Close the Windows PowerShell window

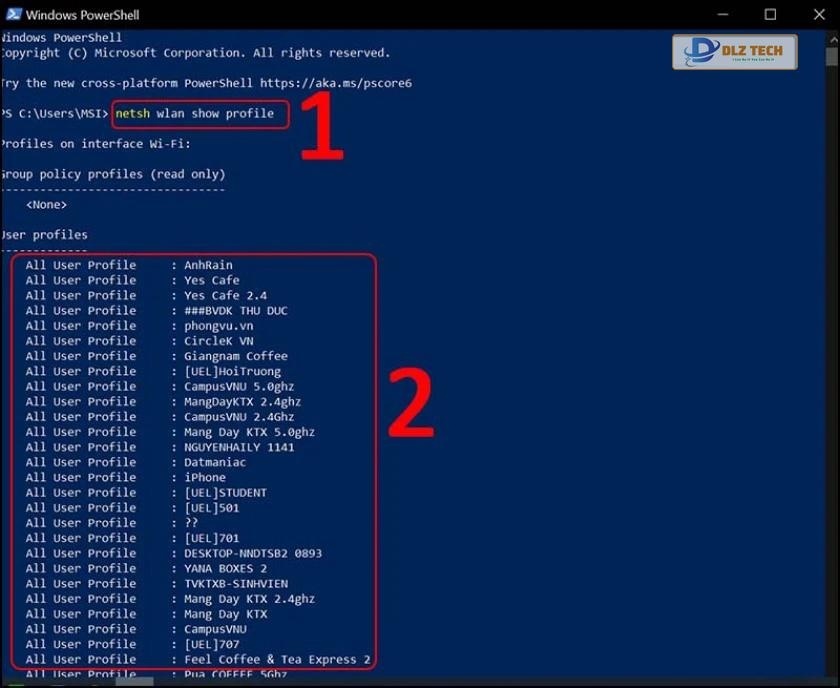pyautogui.click(x=816, y=15)
